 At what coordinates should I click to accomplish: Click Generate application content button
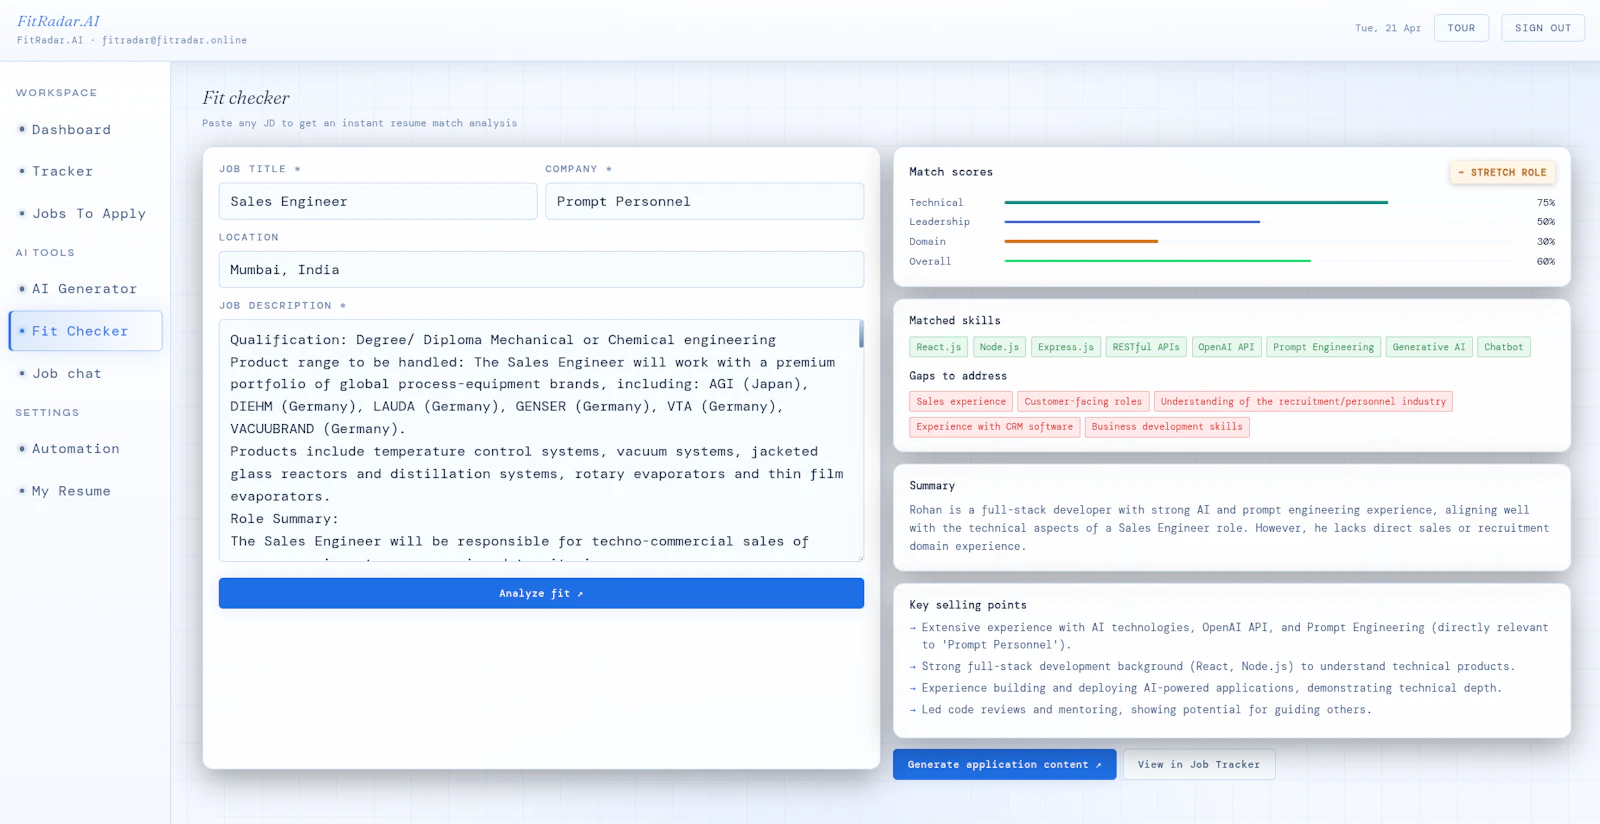pyautogui.click(x=1004, y=764)
